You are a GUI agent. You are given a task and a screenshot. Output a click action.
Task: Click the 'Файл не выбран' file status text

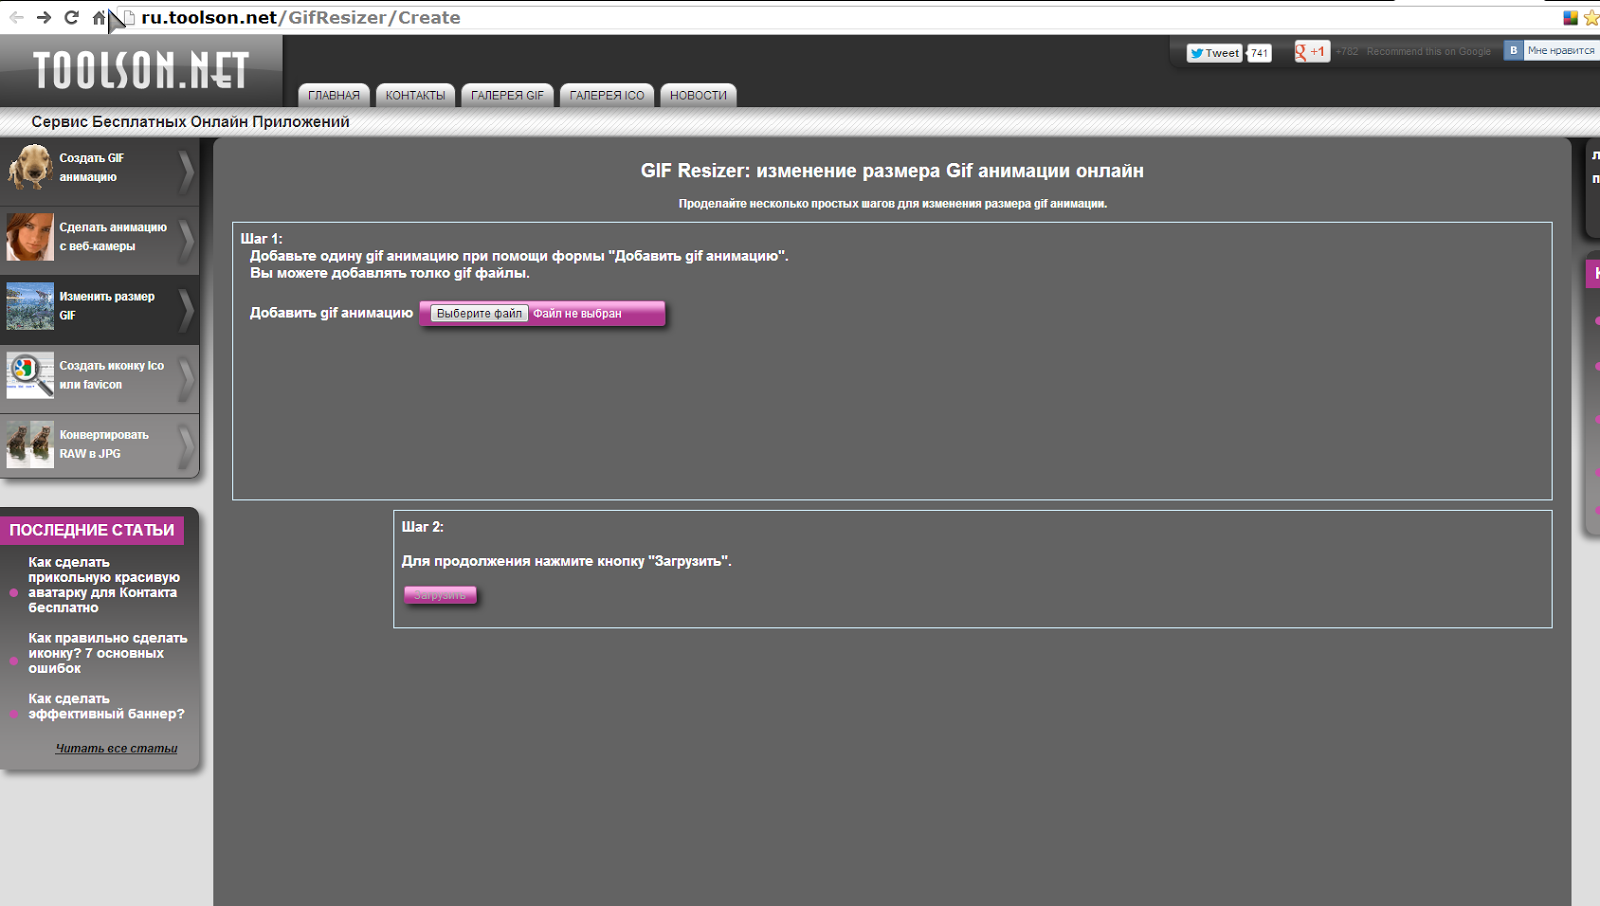pos(577,313)
